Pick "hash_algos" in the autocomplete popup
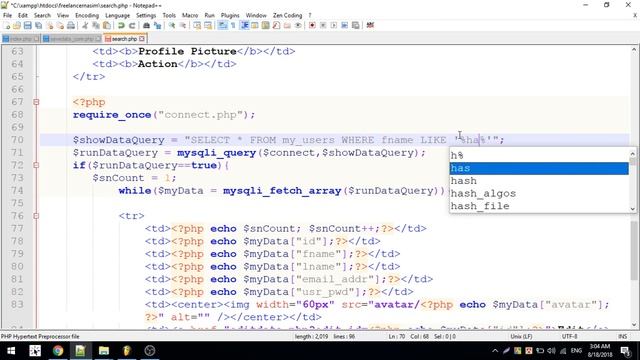 pyautogui.click(x=539, y=193)
